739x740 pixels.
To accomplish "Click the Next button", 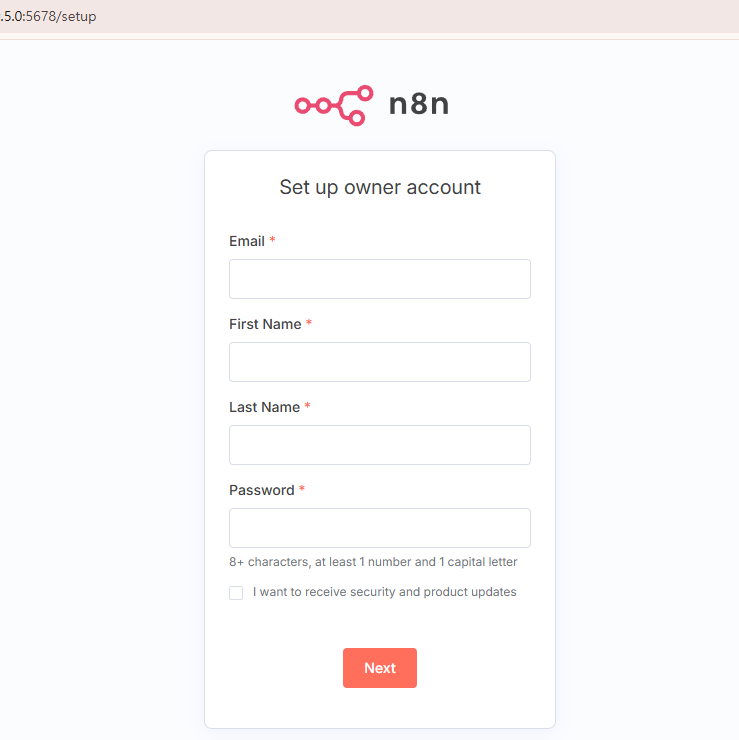I will pyautogui.click(x=380, y=668).
